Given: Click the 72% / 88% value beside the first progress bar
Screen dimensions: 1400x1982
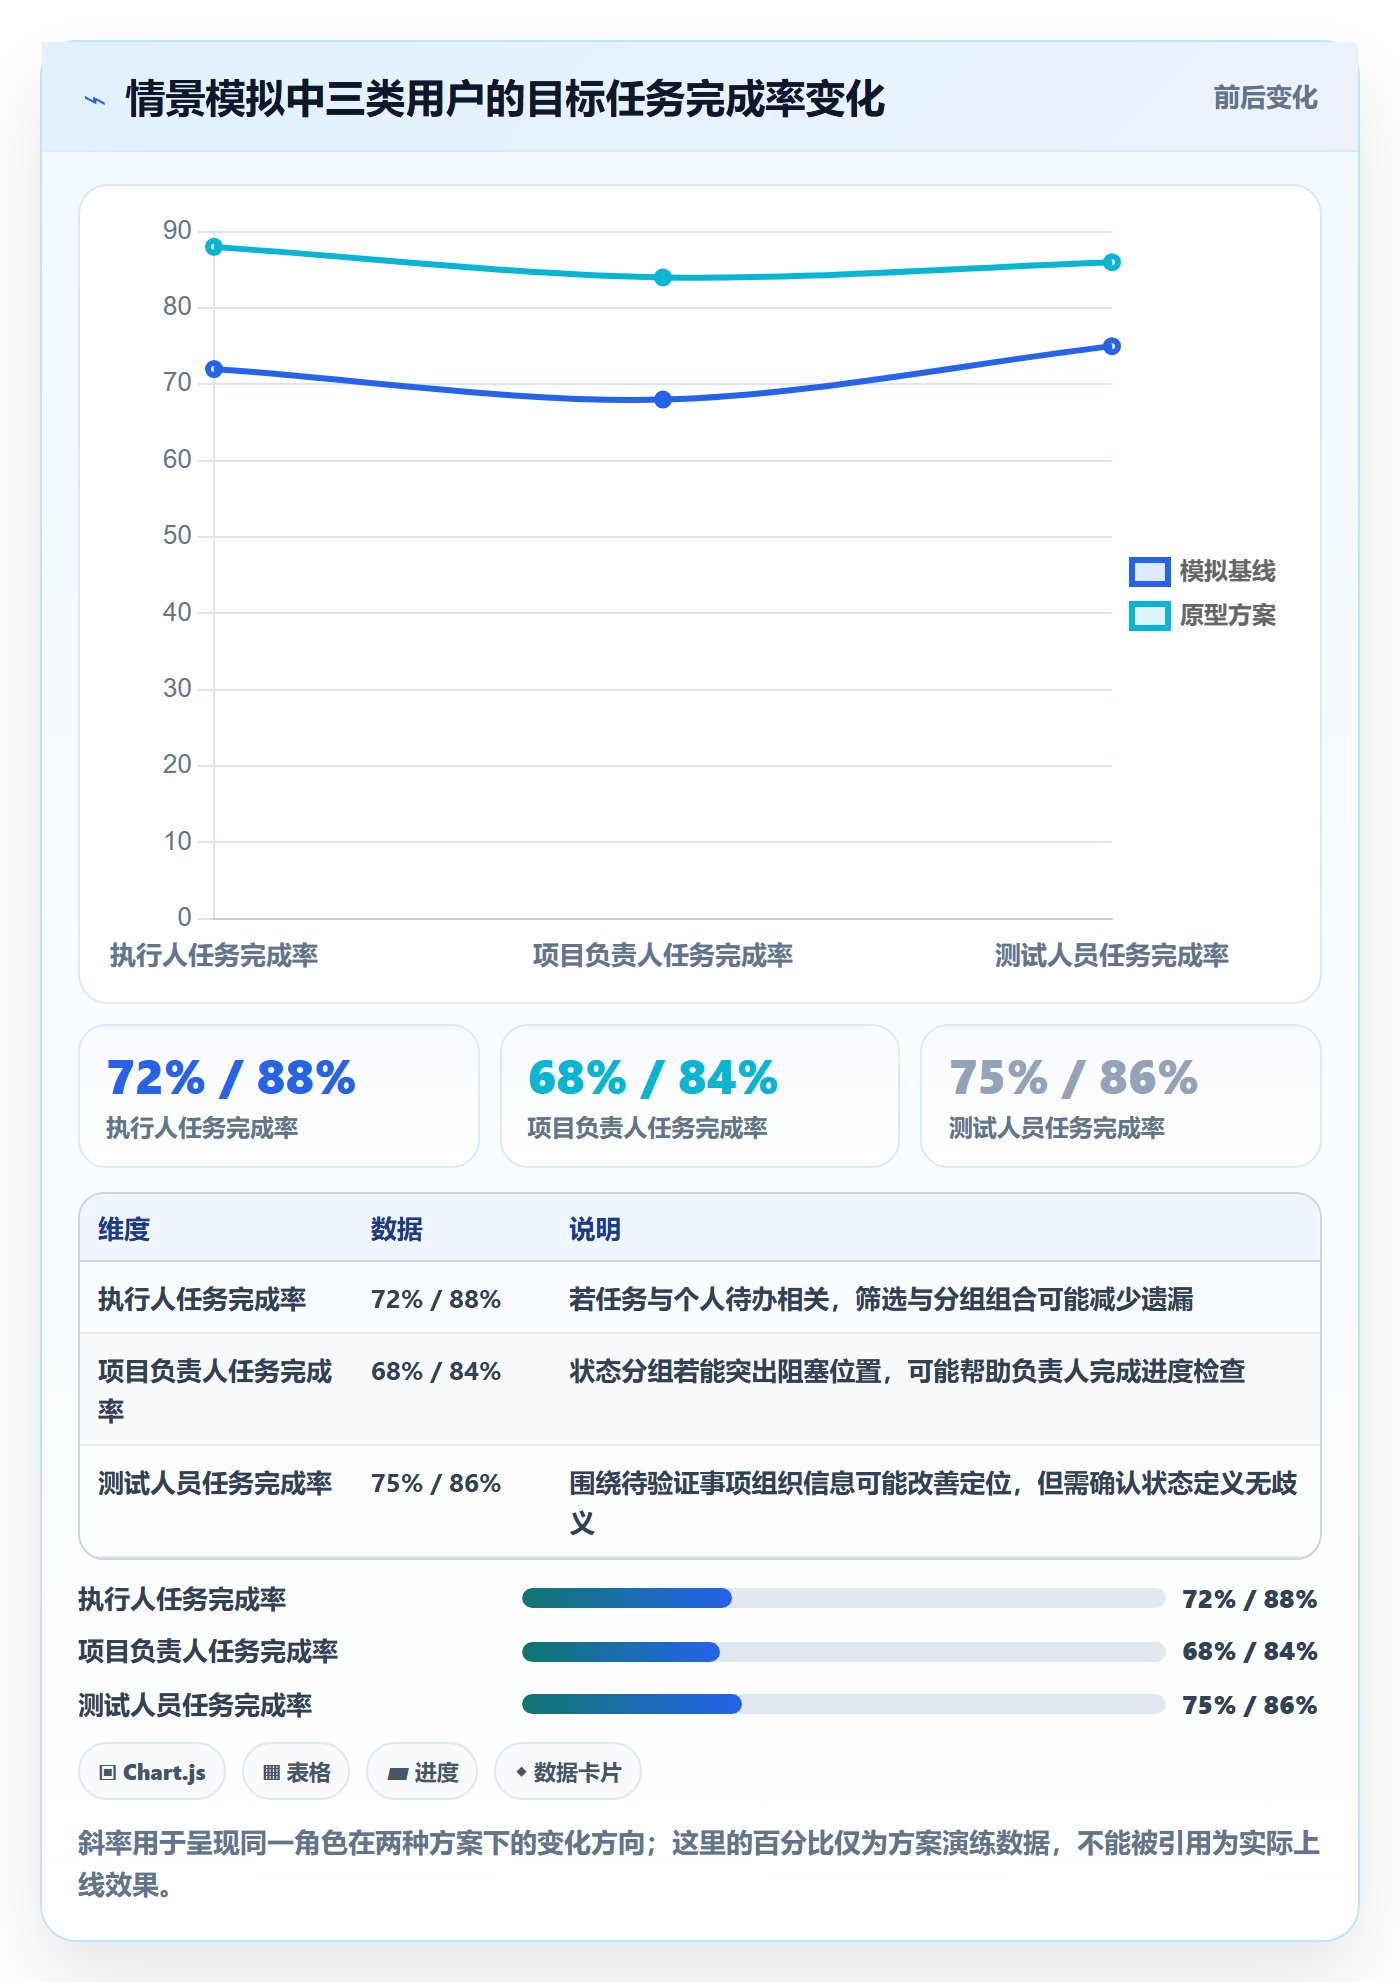Looking at the screenshot, I should point(1249,1599).
